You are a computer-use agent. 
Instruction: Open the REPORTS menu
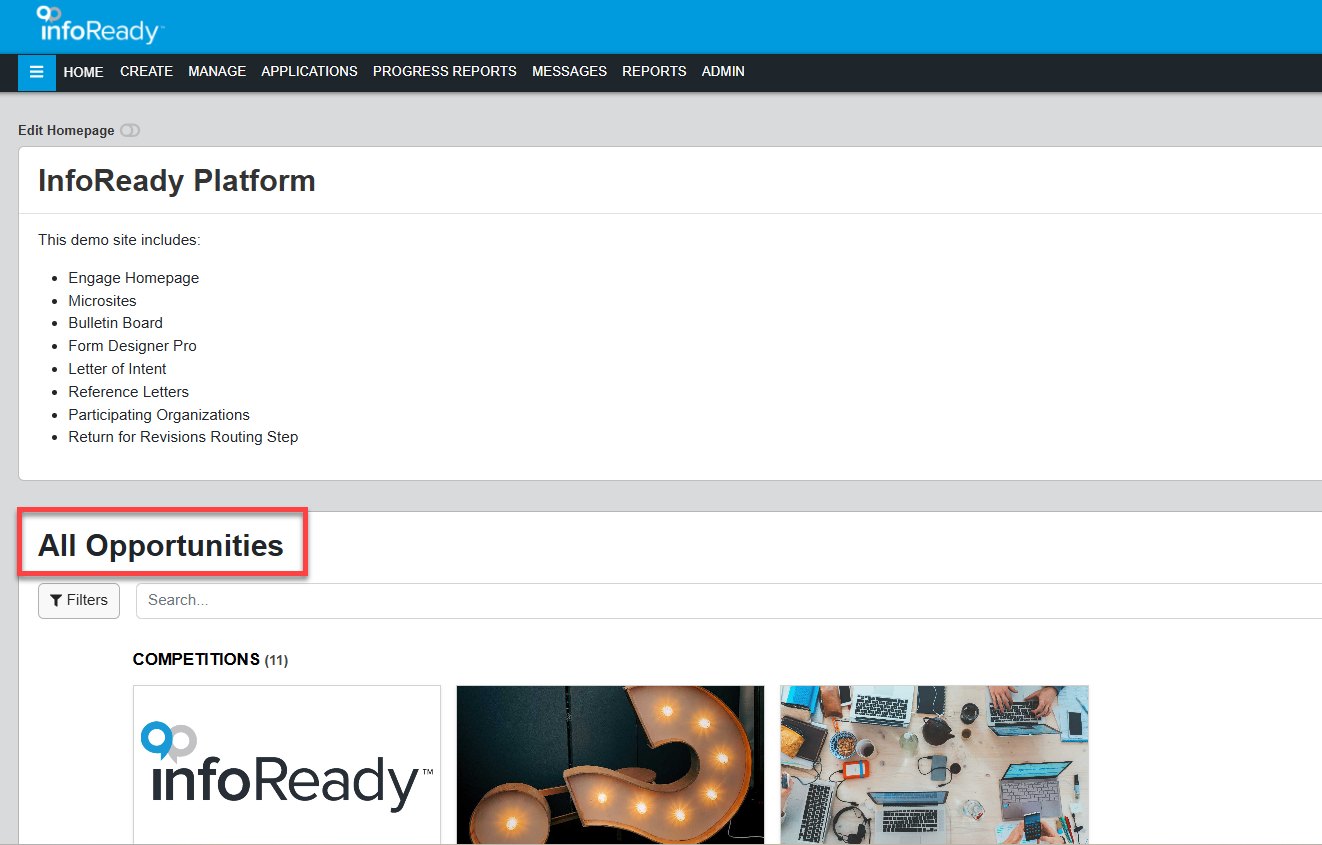pyautogui.click(x=654, y=72)
